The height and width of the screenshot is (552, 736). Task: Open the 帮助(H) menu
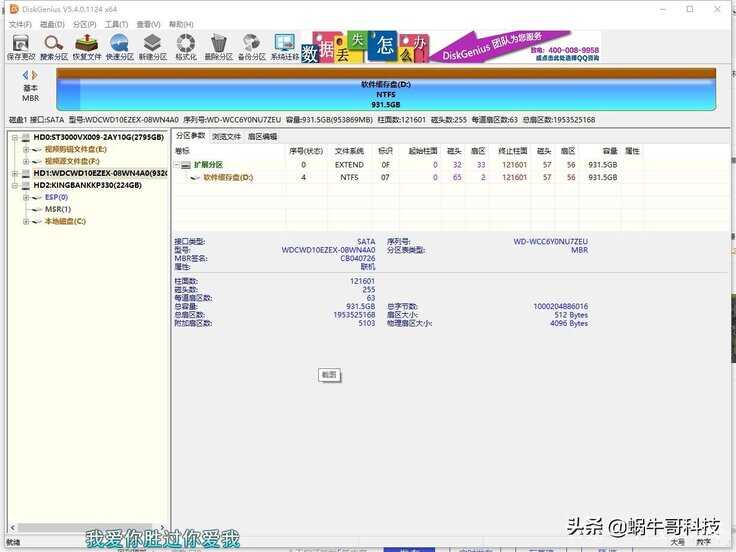pyautogui.click(x=181, y=24)
